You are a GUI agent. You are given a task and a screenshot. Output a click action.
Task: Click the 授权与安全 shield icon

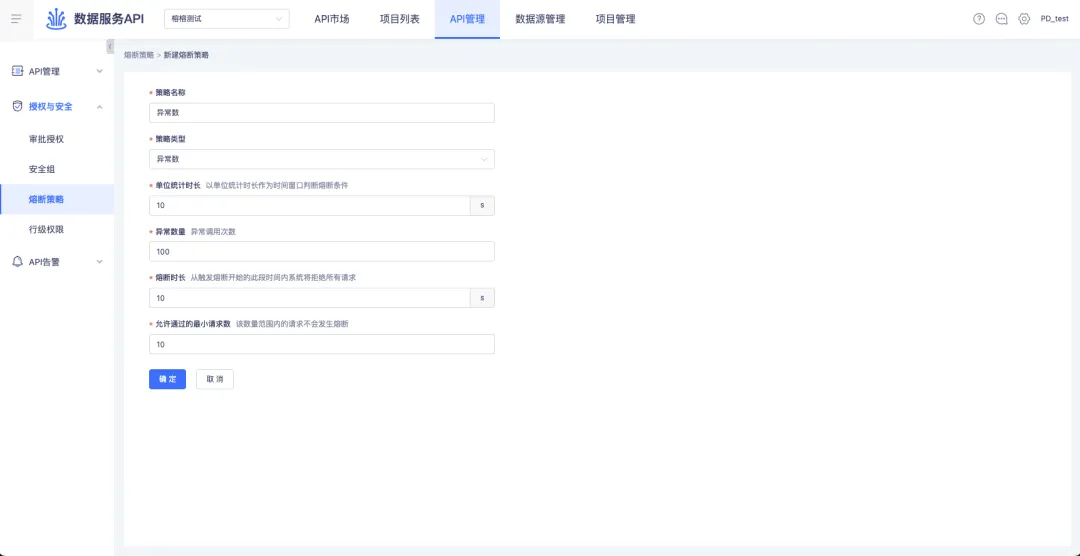18,107
